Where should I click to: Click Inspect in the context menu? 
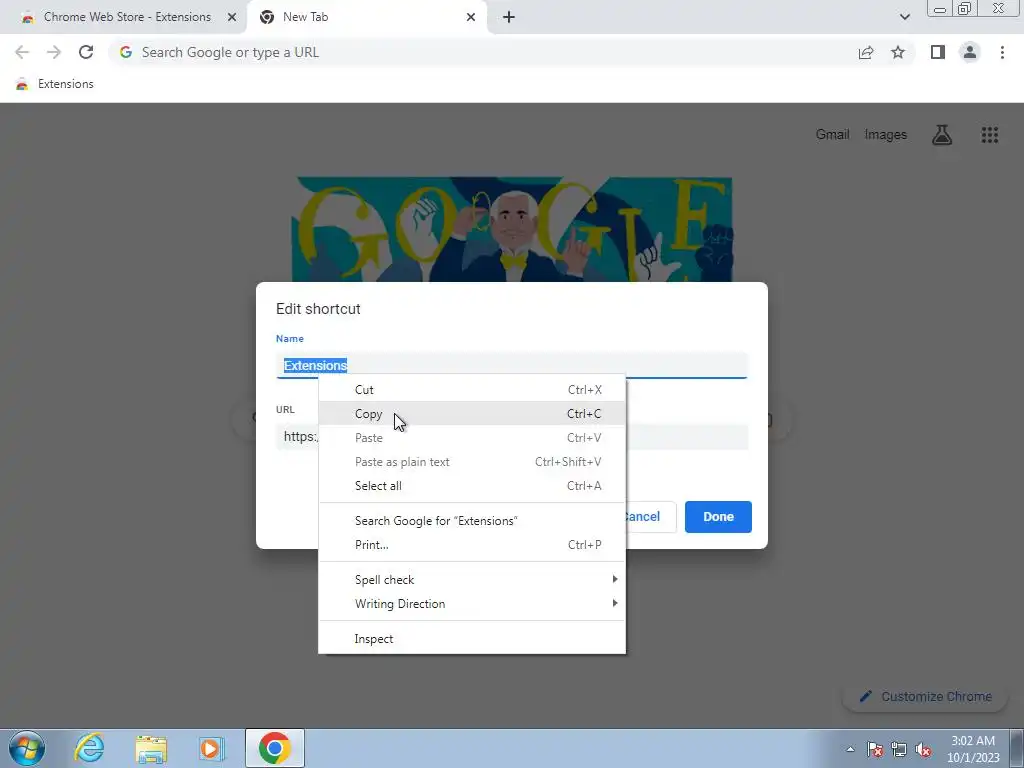(472, 639)
